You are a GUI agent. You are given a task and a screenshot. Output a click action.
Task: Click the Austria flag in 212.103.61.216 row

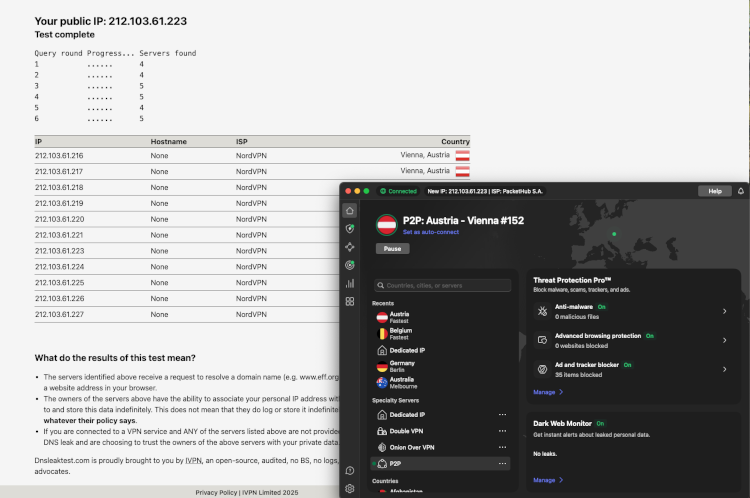[463, 155]
